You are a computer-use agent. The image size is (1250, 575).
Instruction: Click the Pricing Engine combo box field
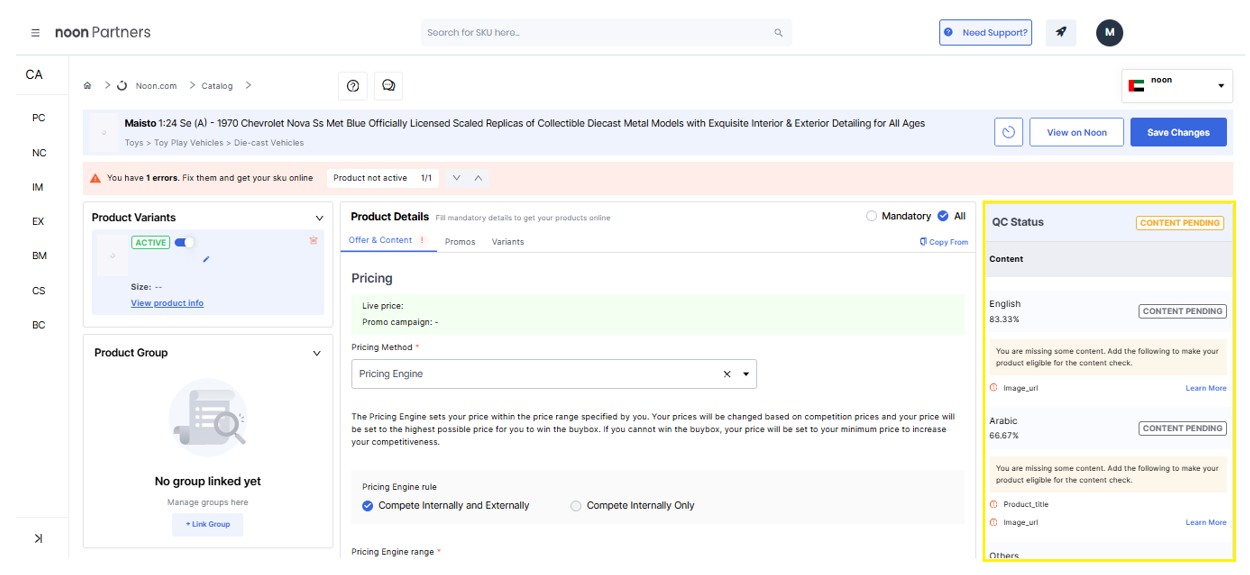(554, 374)
